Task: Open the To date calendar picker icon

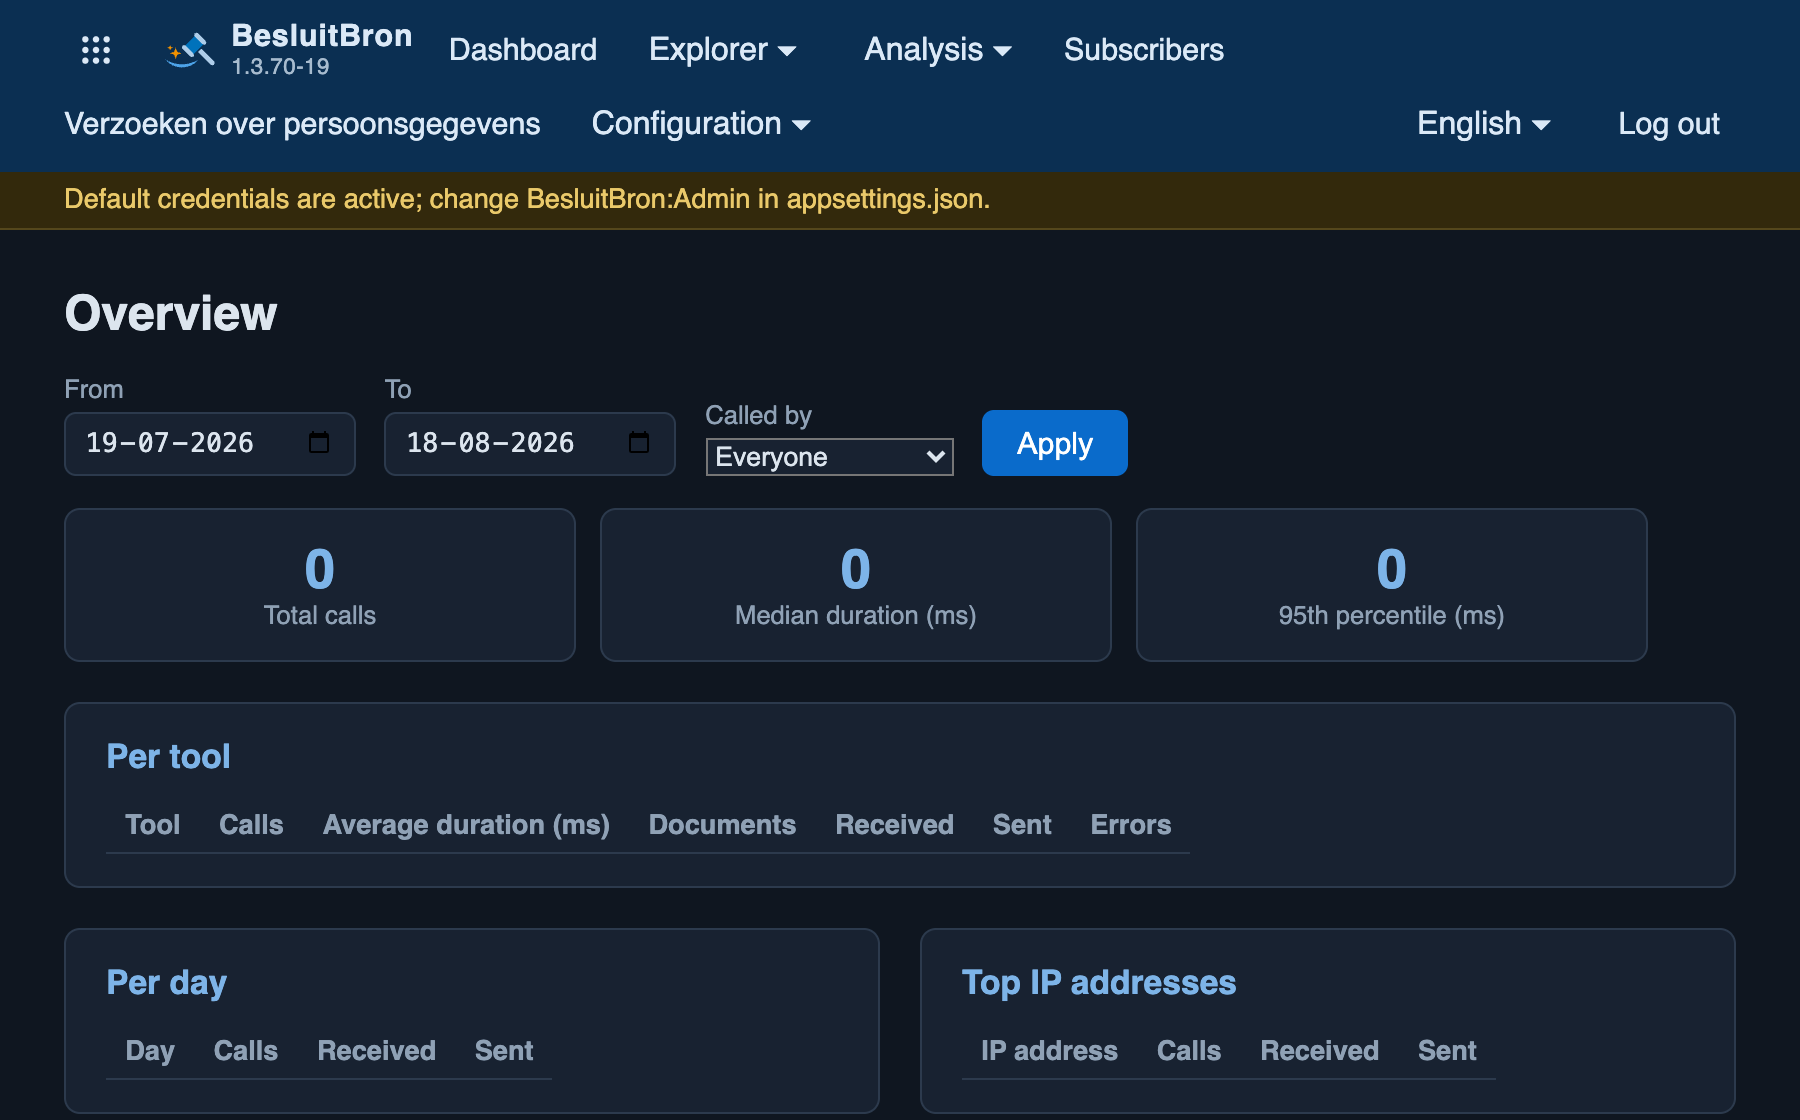Action: pos(639,443)
